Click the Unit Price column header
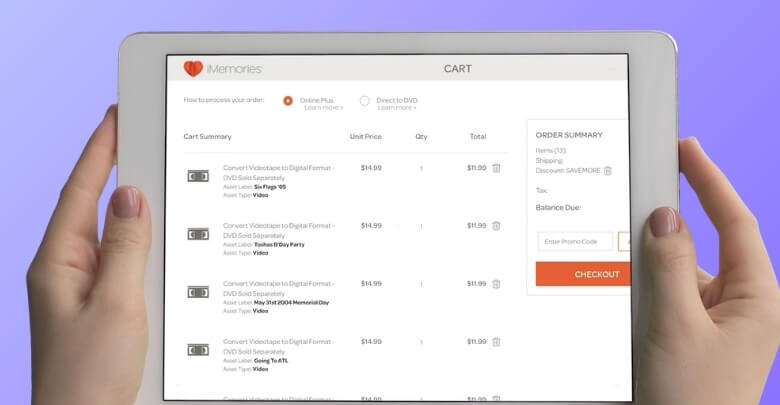 [x=366, y=137]
